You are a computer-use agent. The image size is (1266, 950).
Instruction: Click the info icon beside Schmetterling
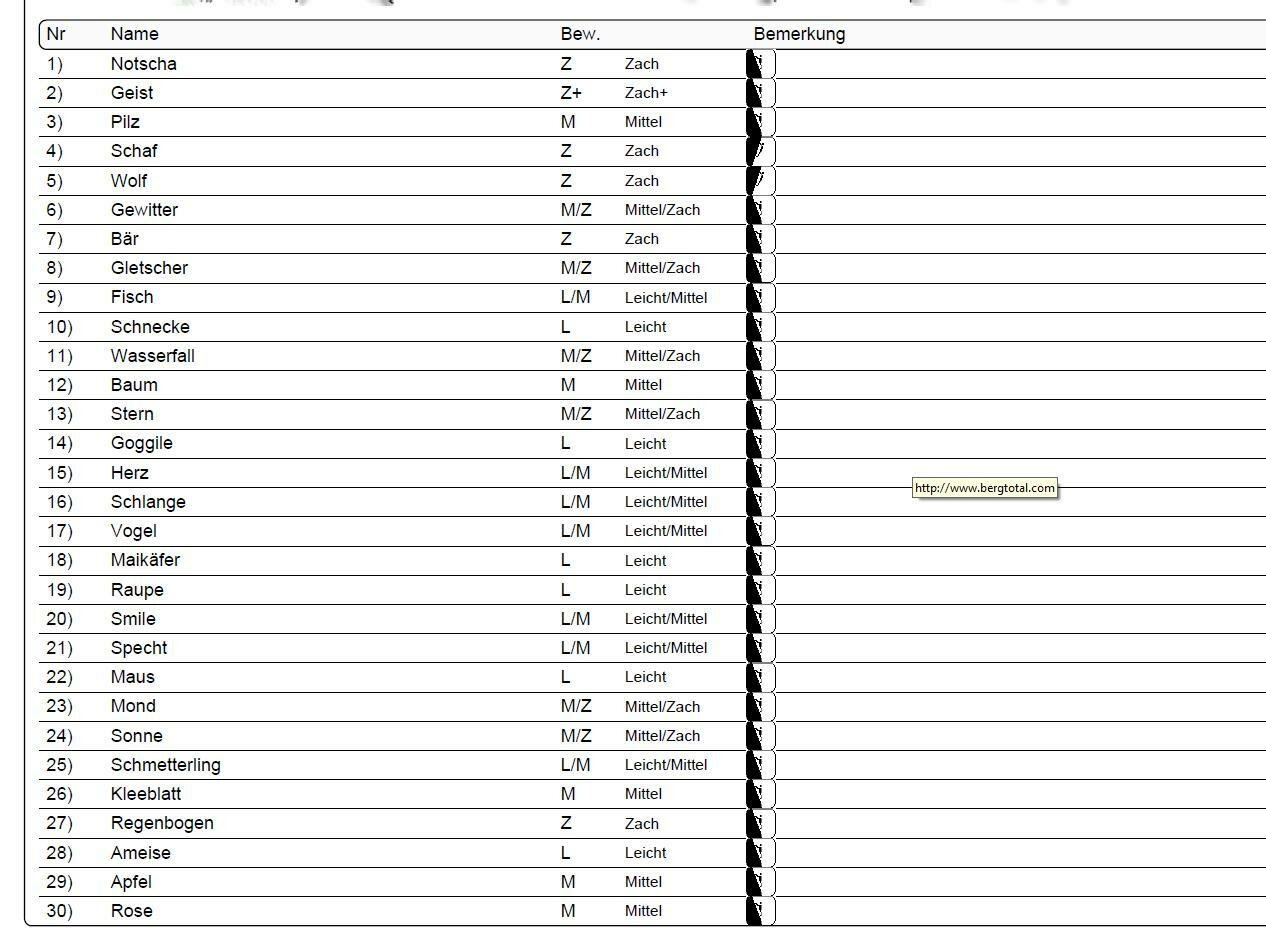(761, 765)
